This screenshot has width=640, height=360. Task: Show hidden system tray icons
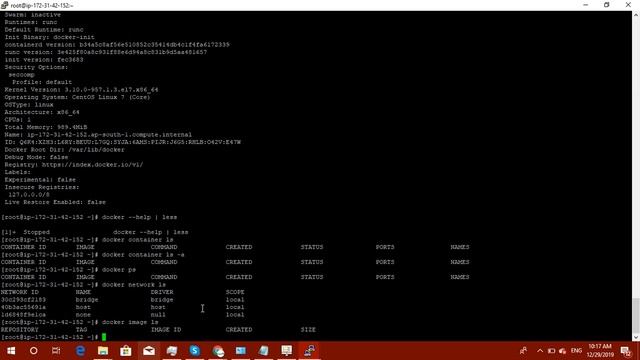click(x=540, y=351)
